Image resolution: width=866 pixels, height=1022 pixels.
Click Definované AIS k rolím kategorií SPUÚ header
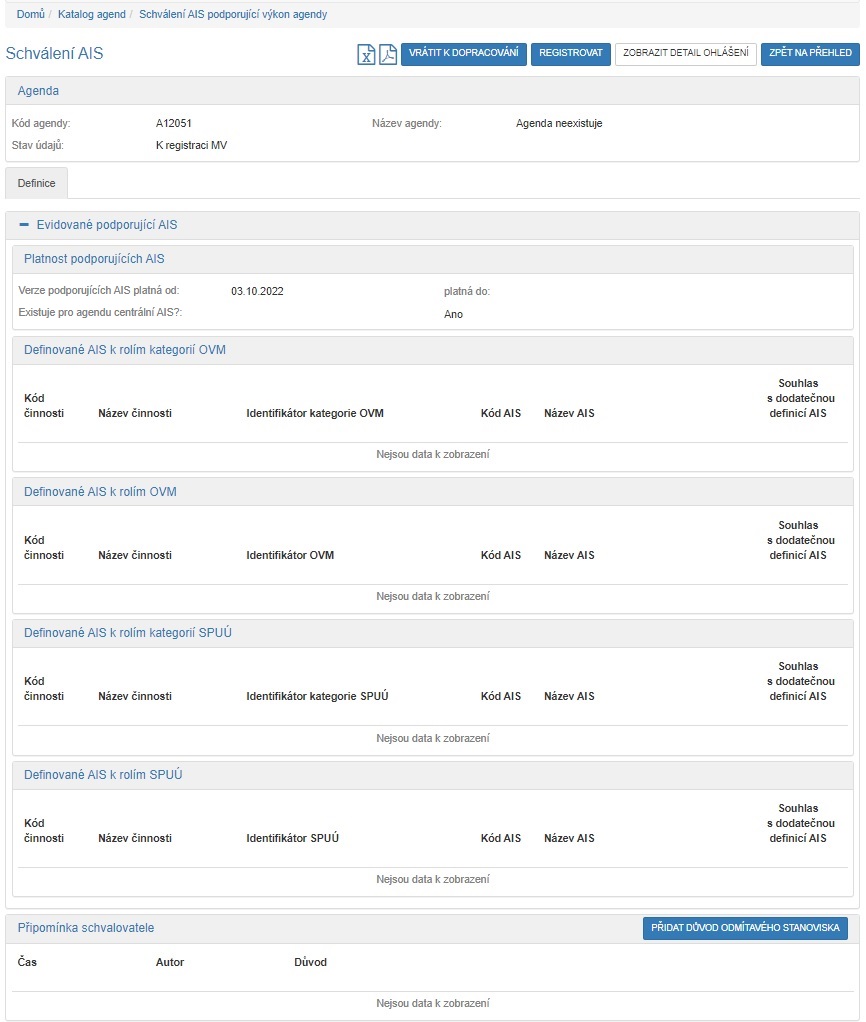point(128,633)
